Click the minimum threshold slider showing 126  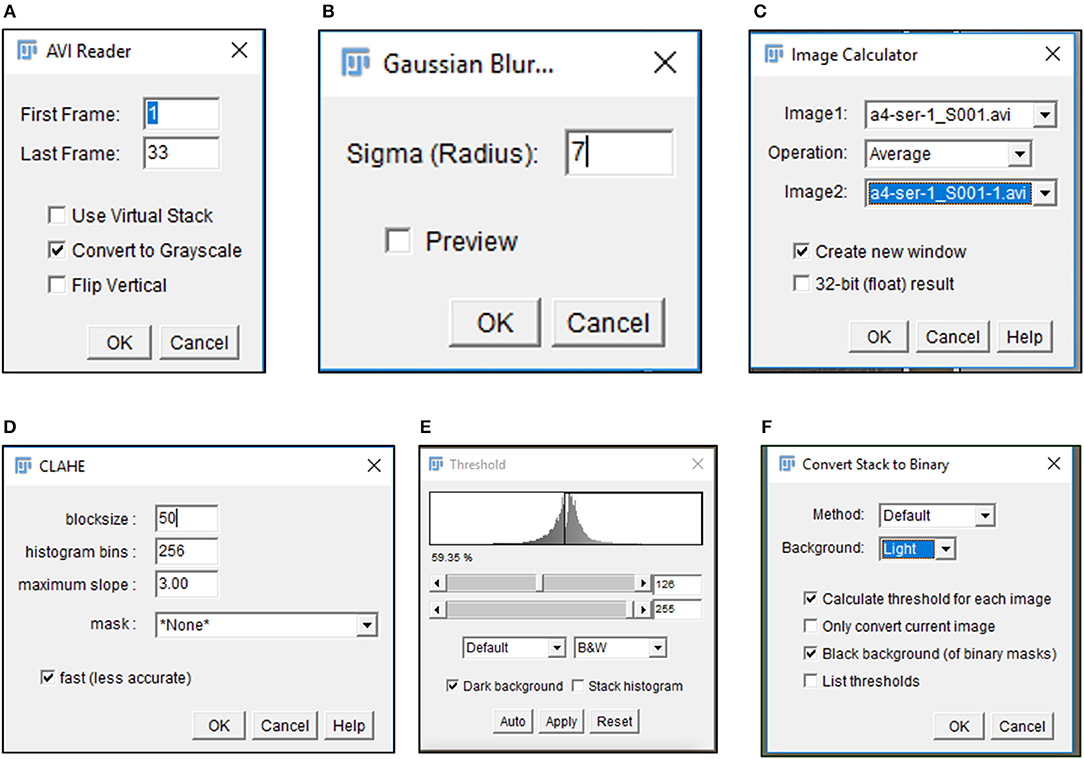point(540,583)
